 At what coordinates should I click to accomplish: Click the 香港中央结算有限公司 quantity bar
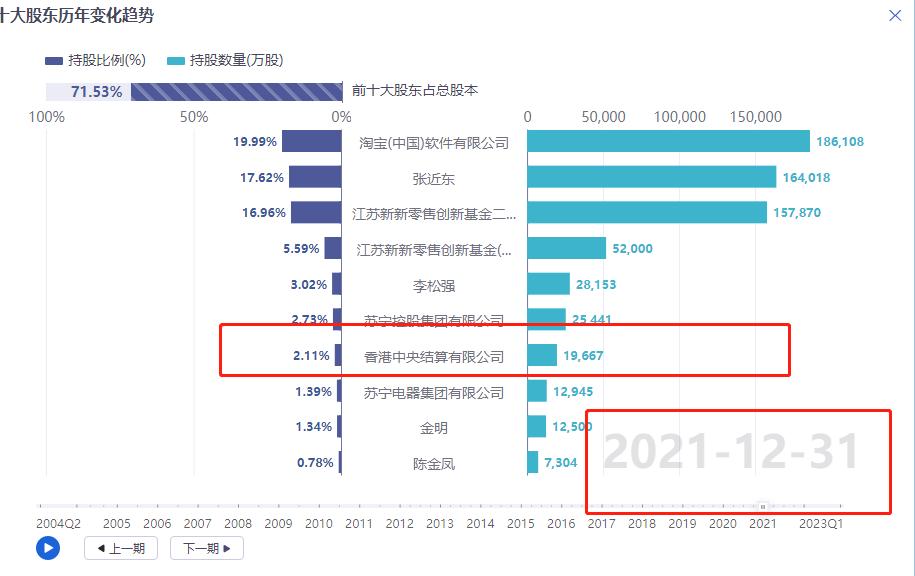(540, 355)
